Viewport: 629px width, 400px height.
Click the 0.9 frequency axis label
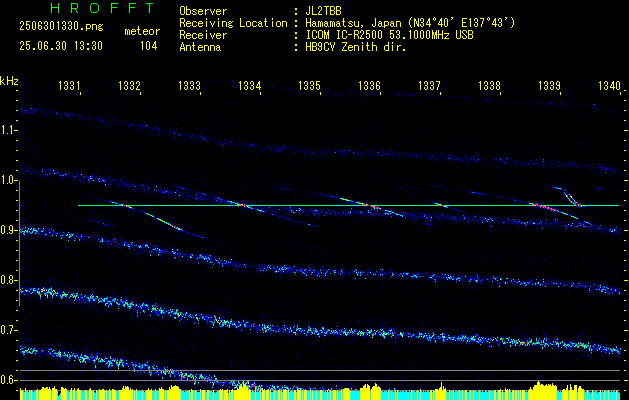[8, 230]
